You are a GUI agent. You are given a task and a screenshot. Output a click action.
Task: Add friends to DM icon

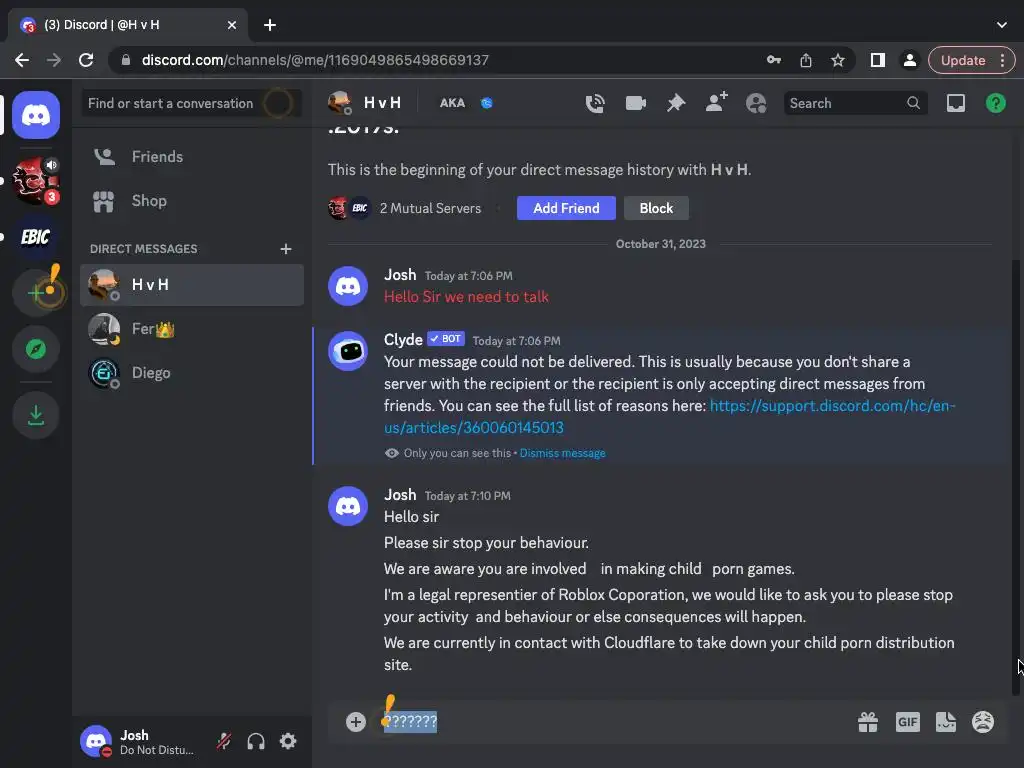716,103
